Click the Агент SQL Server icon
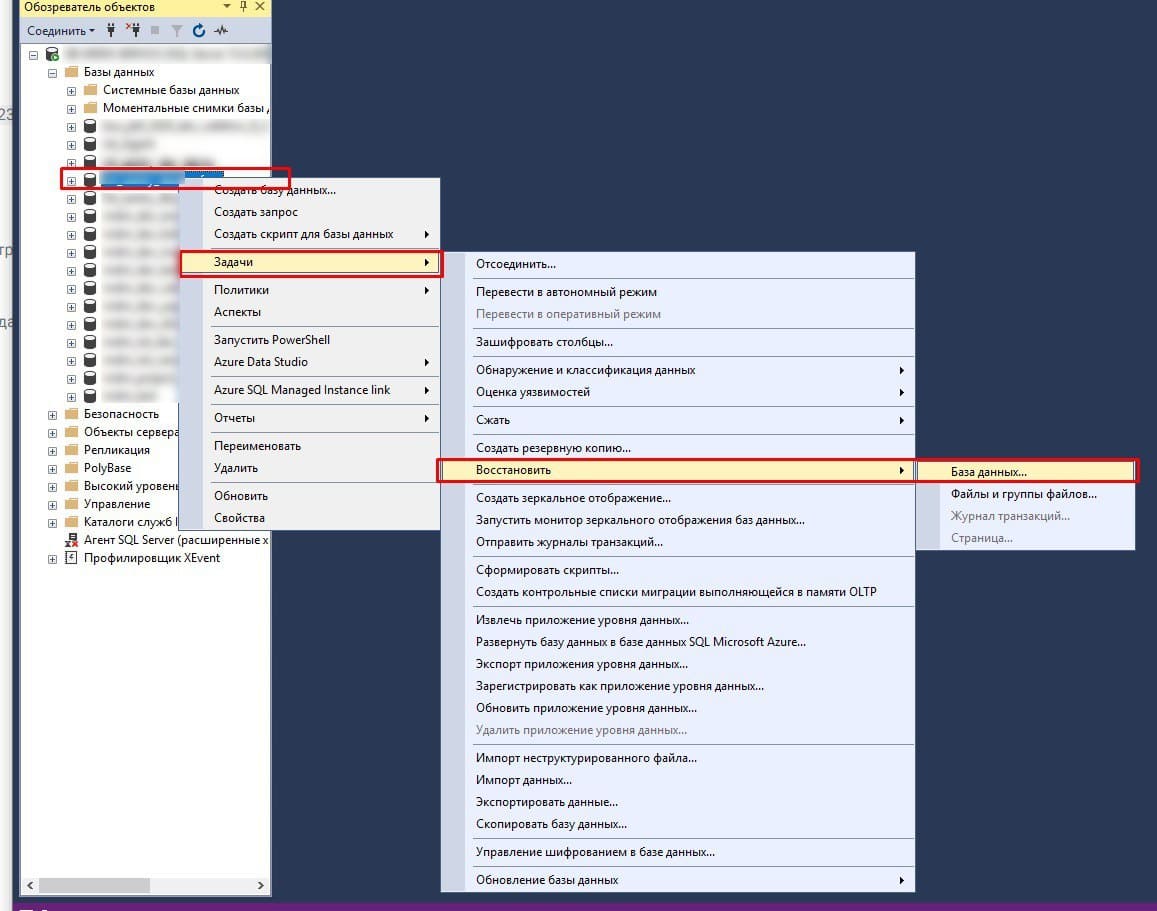Screen dimensions: 1157x911 [x=71, y=540]
